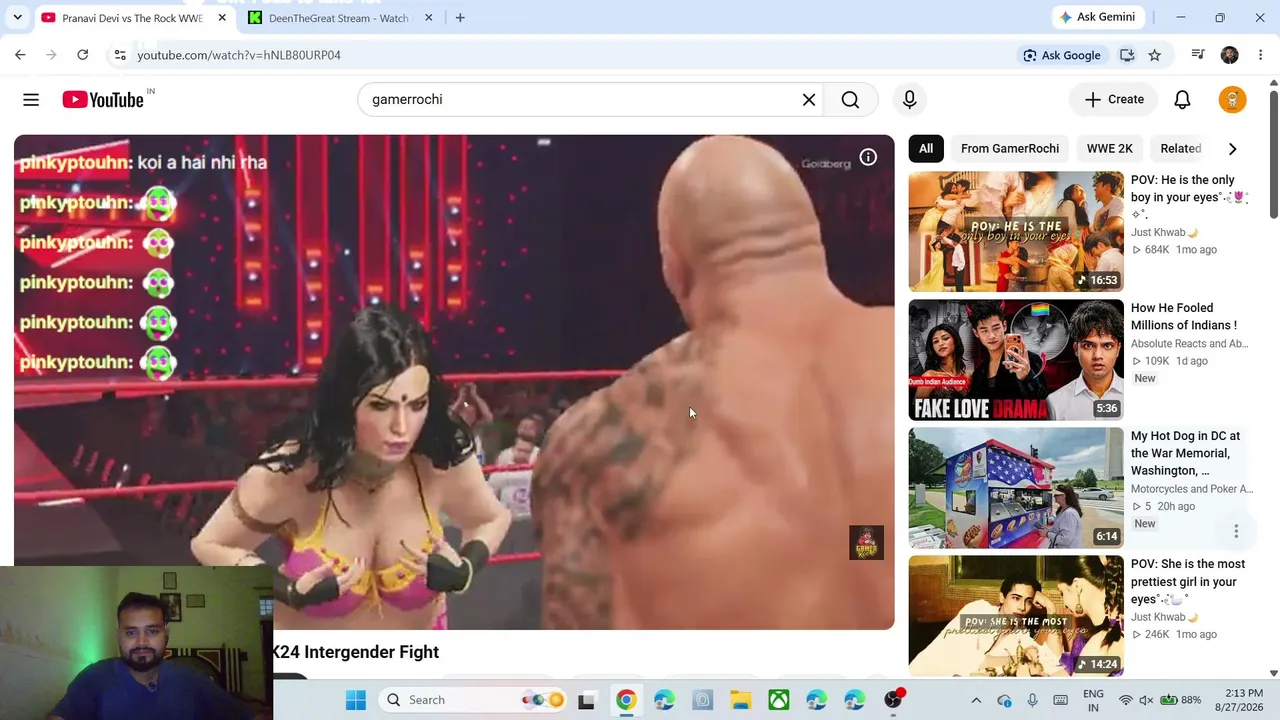Switch to DeenTheGreat Stream tab

click(340, 18)
